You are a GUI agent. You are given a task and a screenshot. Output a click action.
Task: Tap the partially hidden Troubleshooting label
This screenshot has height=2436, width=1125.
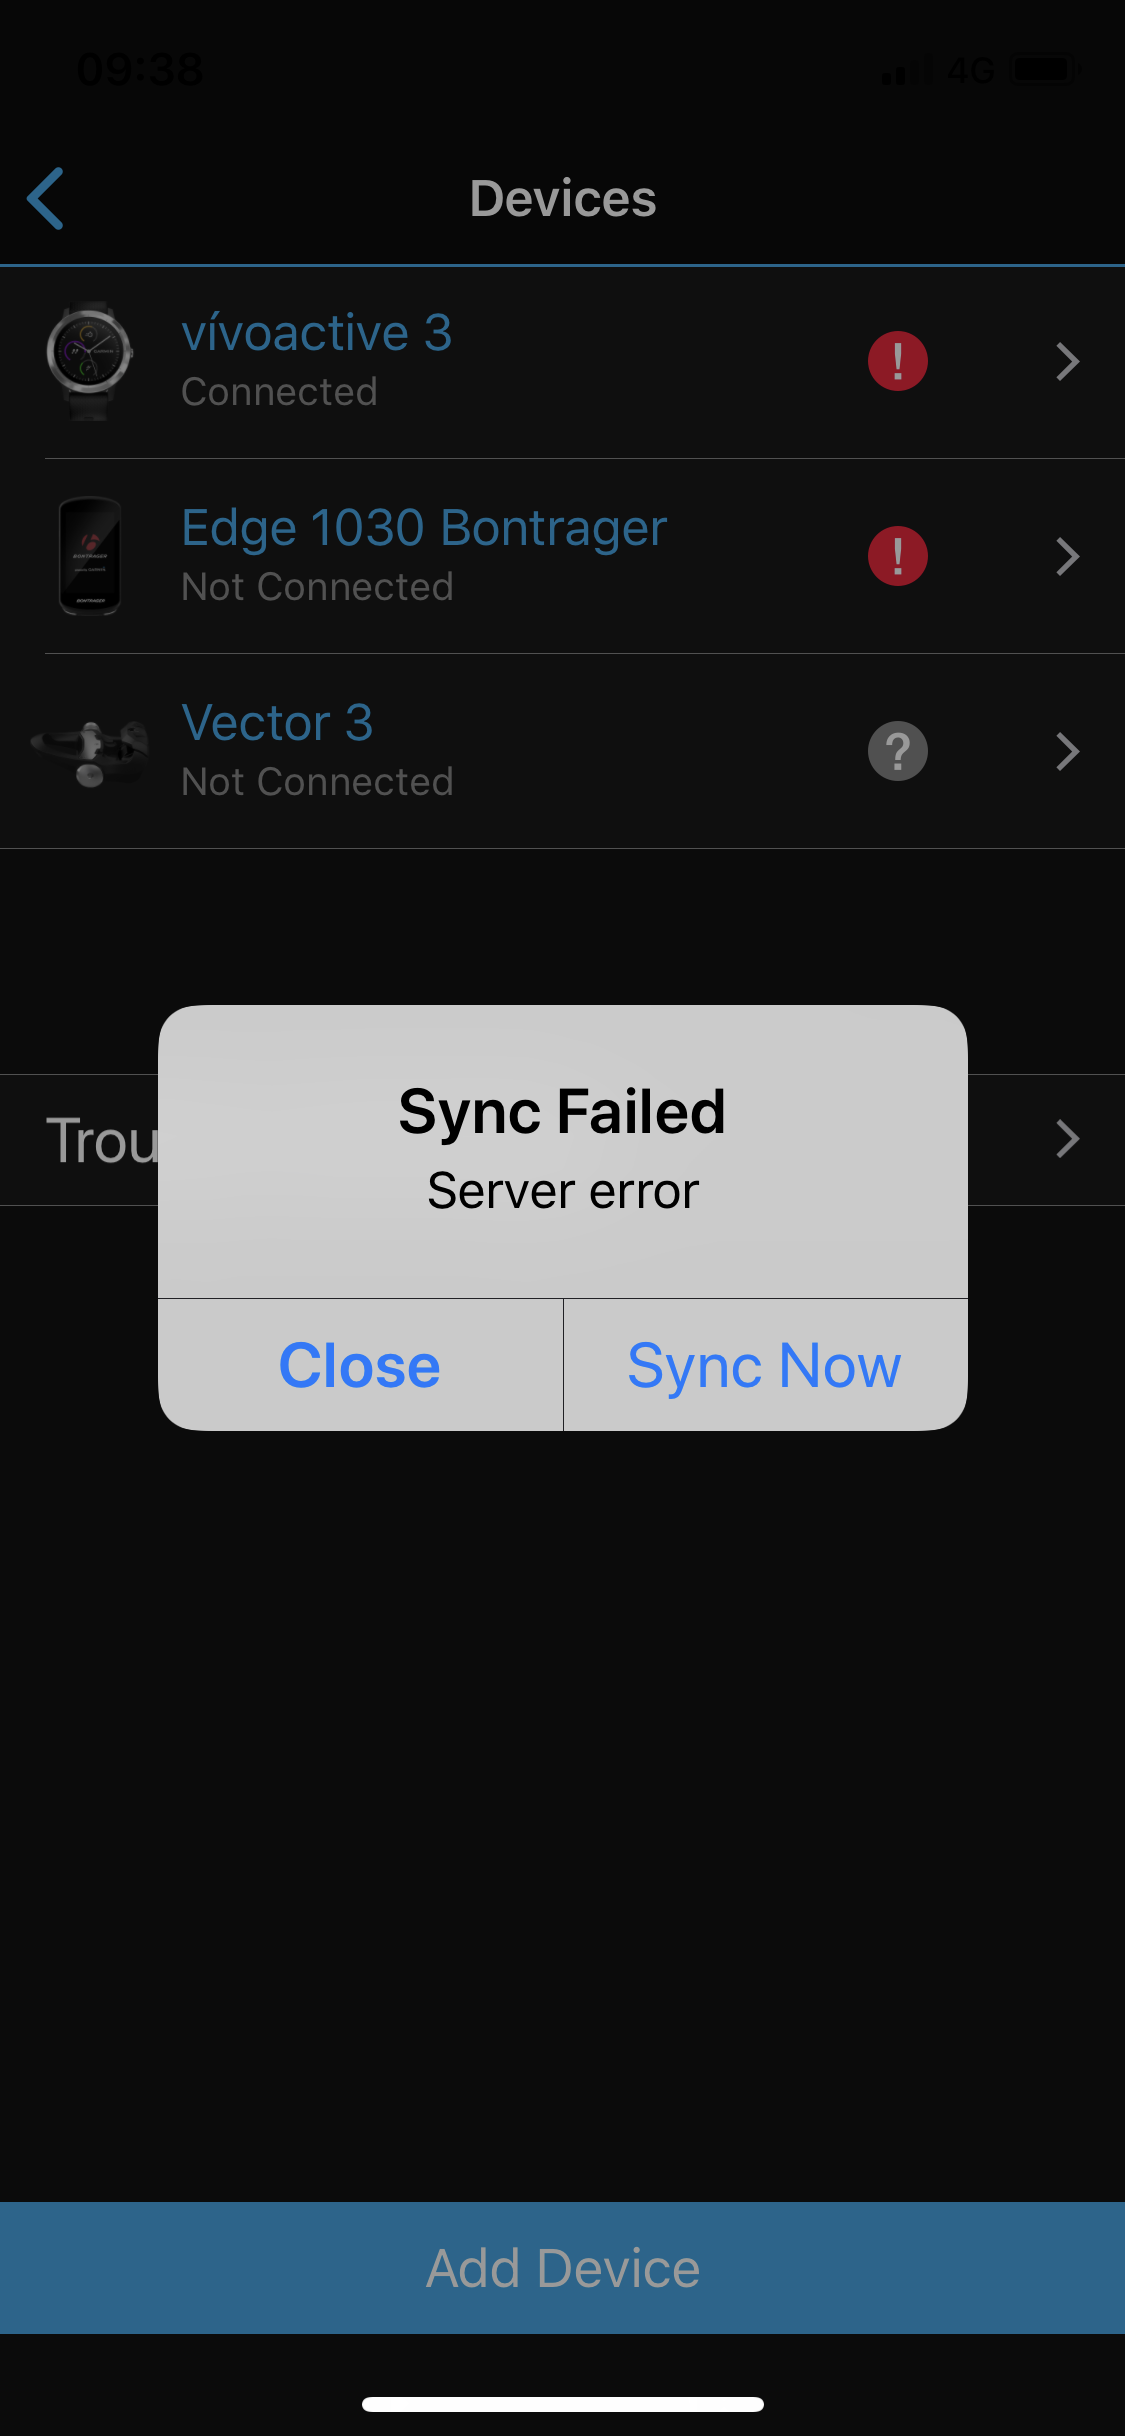[102, 1140]
